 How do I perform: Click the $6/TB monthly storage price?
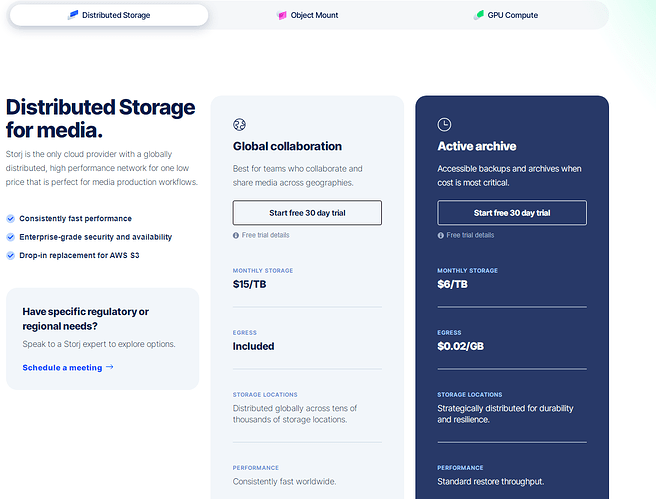tap(452, 284)
